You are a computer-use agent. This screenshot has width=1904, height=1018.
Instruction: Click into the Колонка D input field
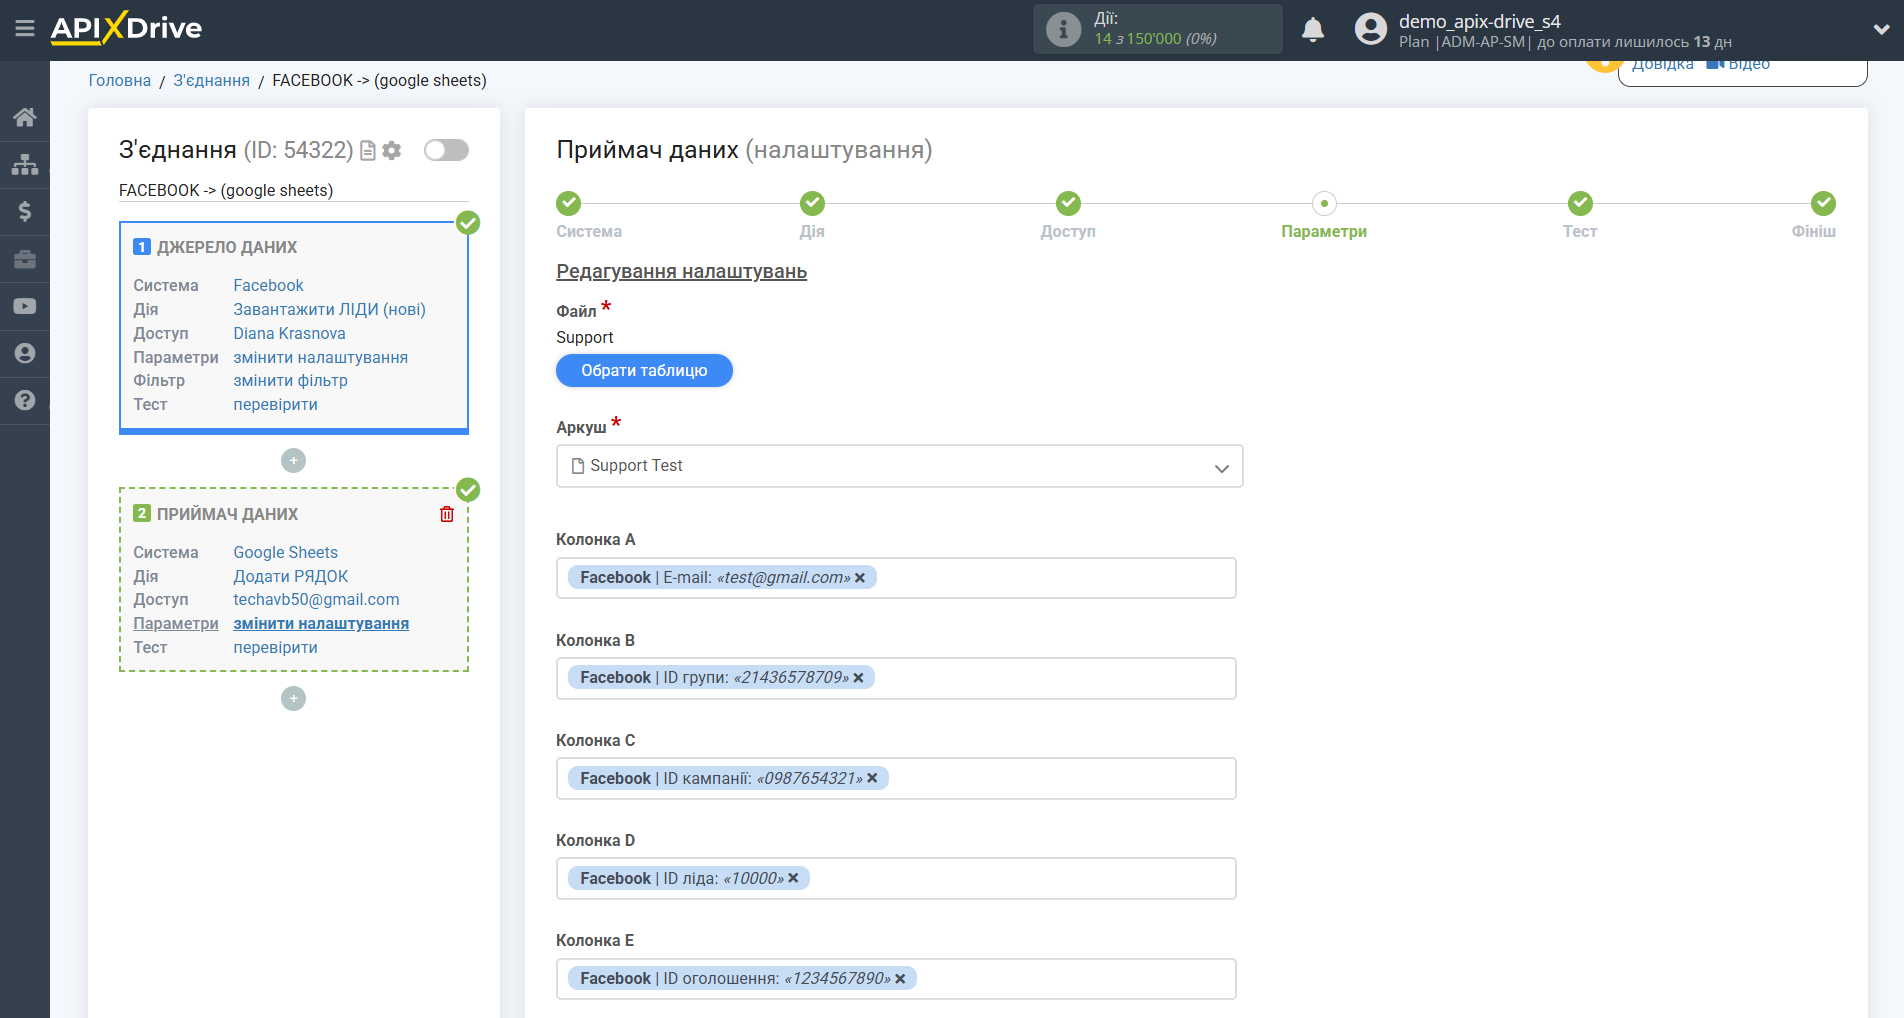point(896,878)
